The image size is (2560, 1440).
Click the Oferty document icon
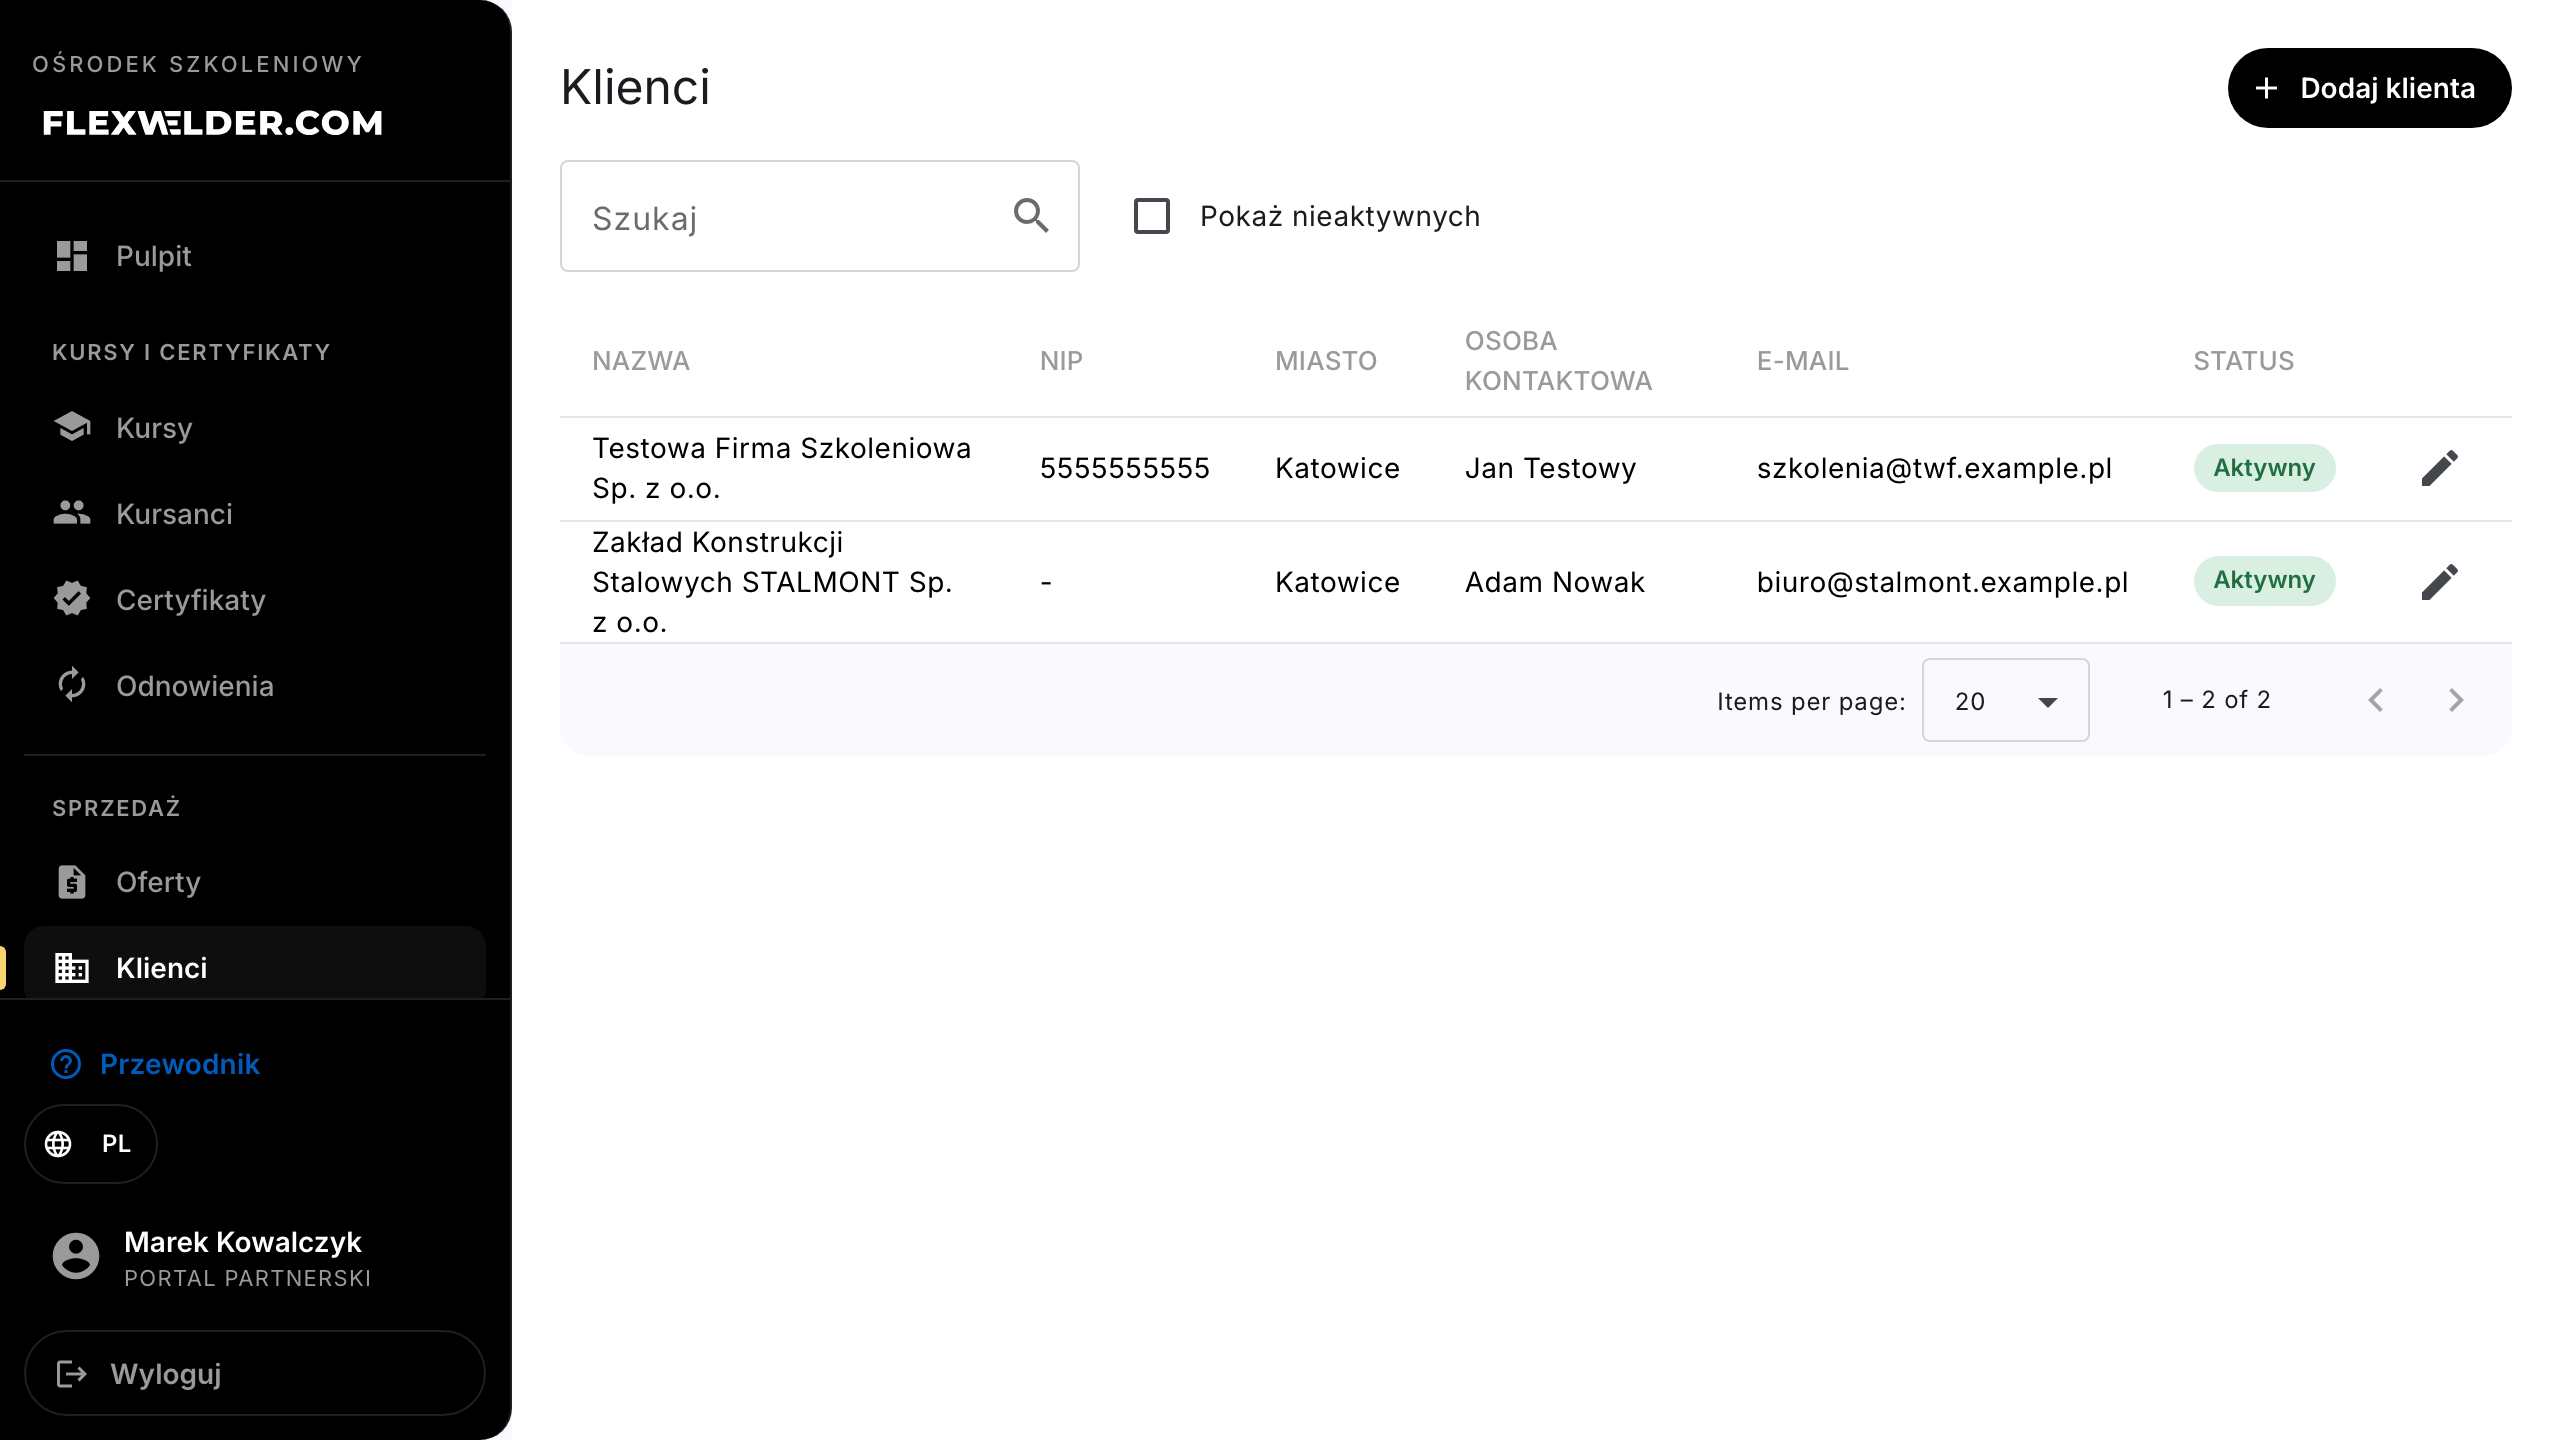pos(72,881)
